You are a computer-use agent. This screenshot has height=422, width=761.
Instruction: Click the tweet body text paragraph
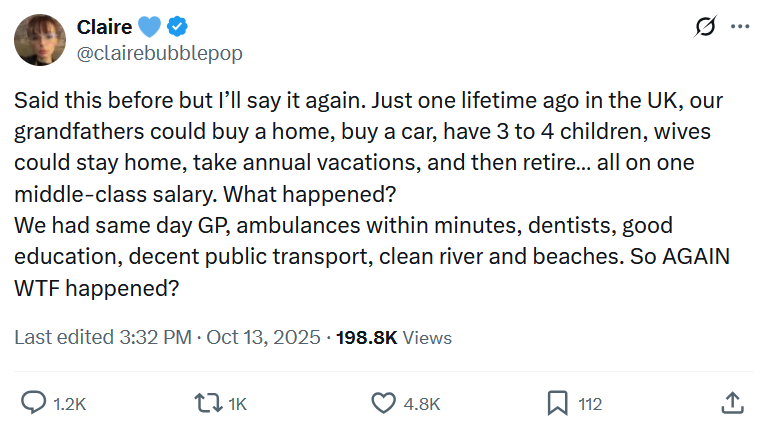tap(370, 190)
